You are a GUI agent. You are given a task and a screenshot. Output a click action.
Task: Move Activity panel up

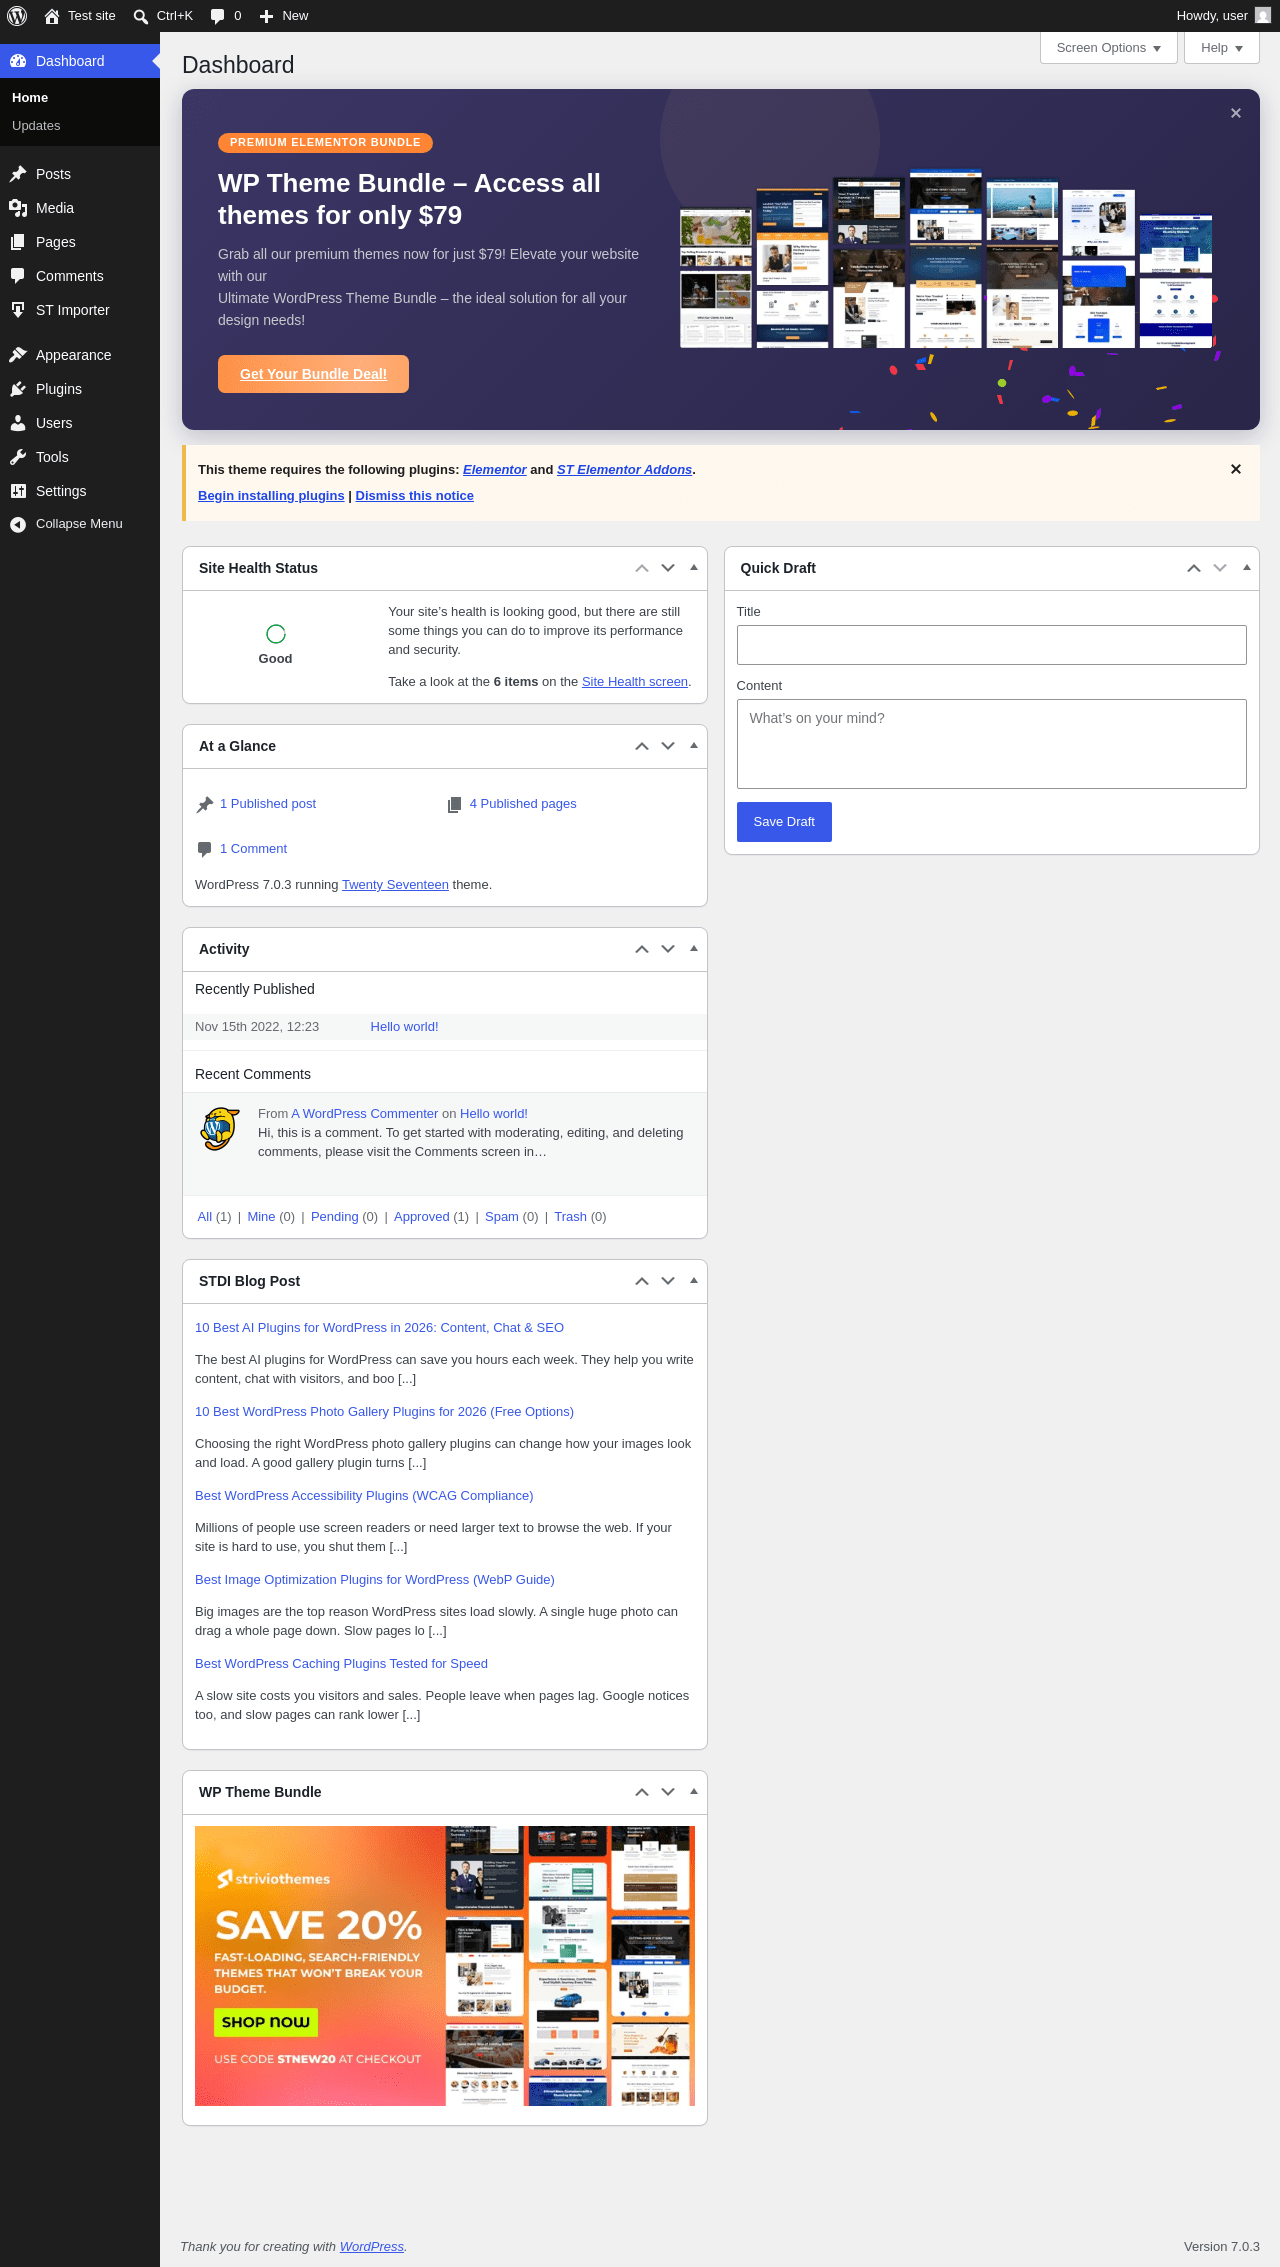coord(642,949)
